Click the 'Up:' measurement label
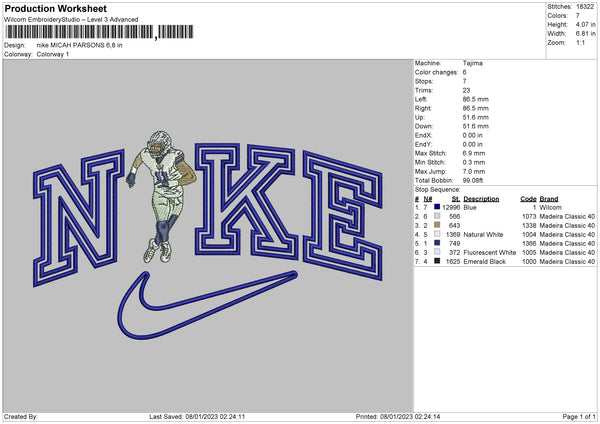Image resolution: width=600 pixels, height=424 pixels. coord(419,117)
